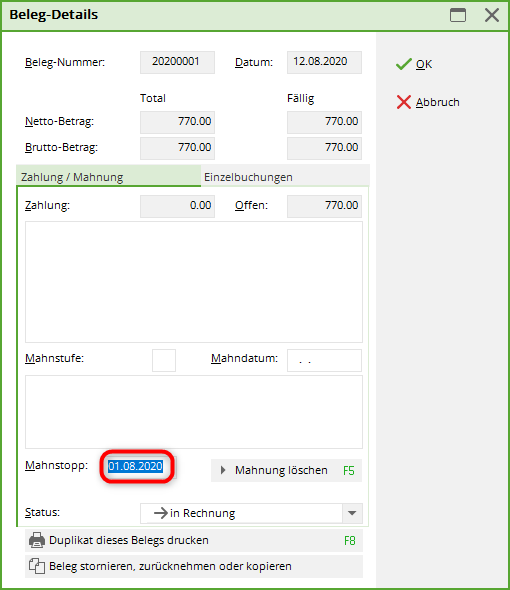The height and width of the screenshot is (590, 510).
Task: Select the 'in Rechnung' status combo box
Action: [x=251, y=513]
